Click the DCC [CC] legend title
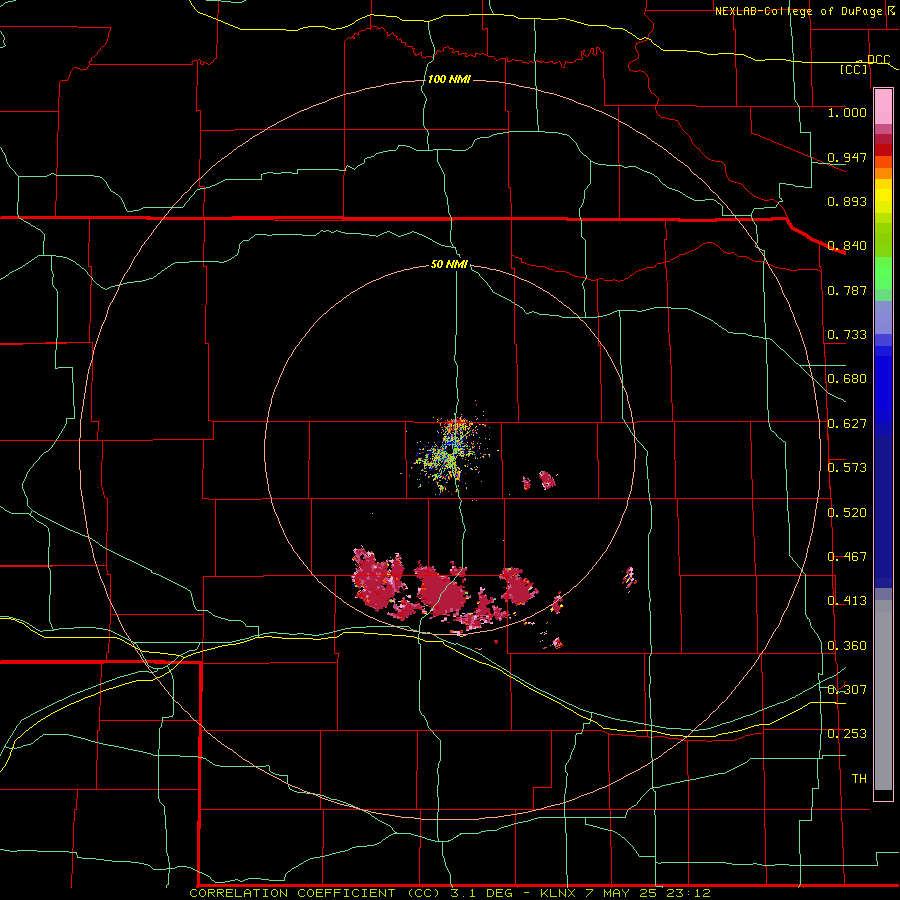The height and width of the screenshot is (900, 900). coord(865,64)
